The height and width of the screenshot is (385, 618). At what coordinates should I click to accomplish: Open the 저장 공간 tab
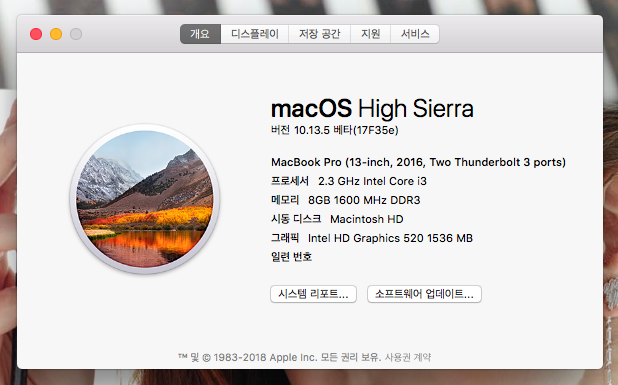[320, 34]
